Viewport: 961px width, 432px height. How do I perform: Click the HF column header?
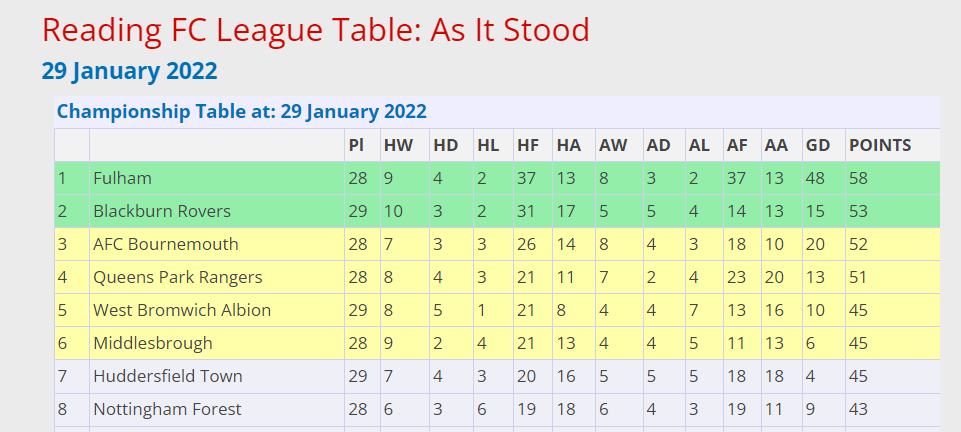tap(528, 145)
